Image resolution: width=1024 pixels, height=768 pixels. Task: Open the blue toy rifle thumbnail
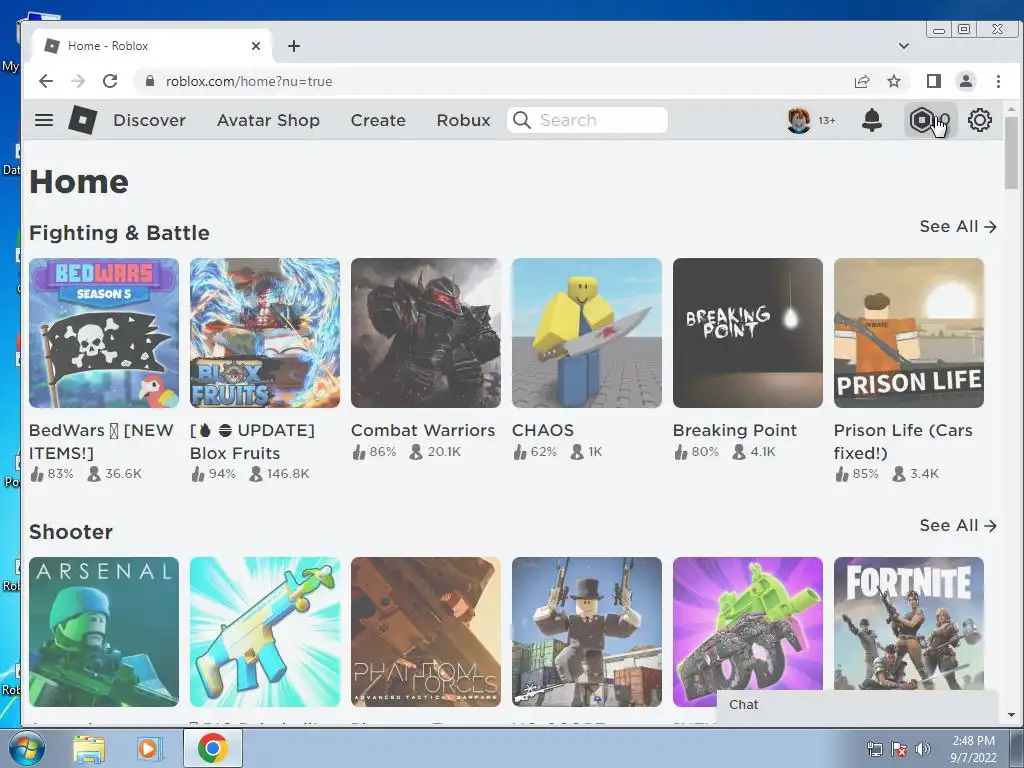pyautogui.click(x=264, y=632)
